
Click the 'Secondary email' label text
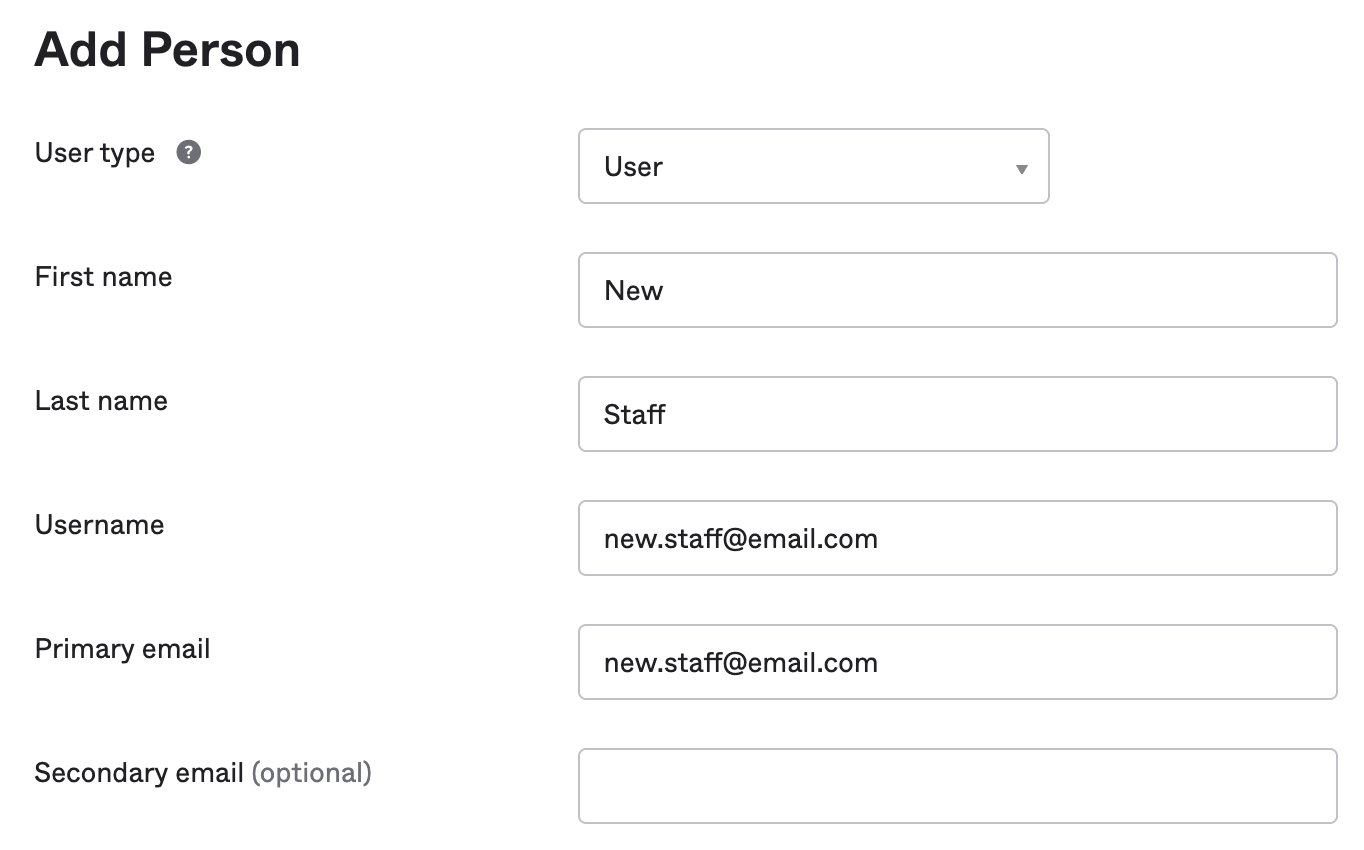[139, 773]
